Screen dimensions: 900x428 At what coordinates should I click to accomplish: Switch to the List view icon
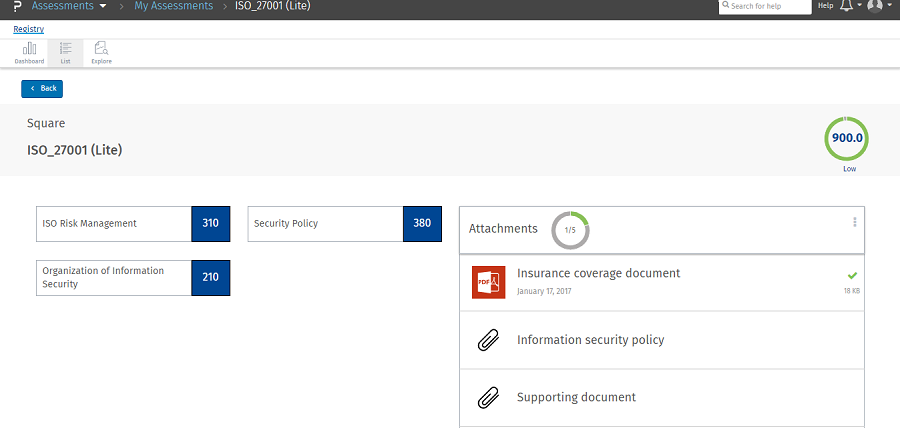65,52
